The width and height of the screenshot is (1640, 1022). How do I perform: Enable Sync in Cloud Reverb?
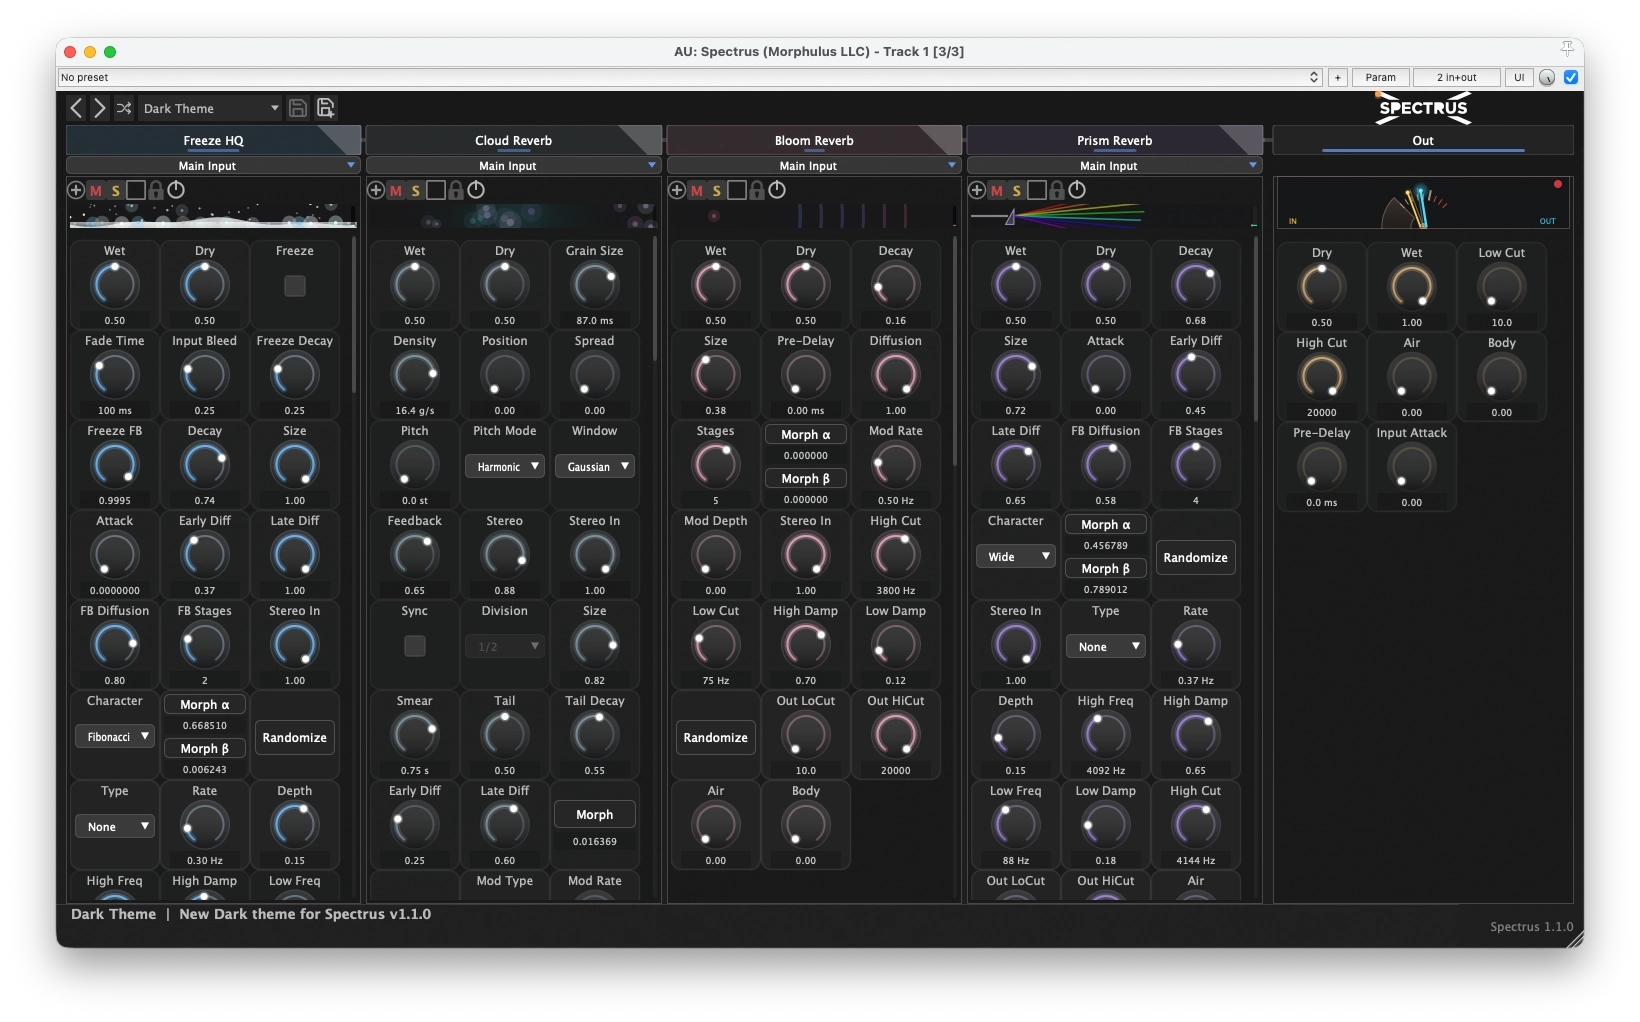coord(414,646)
